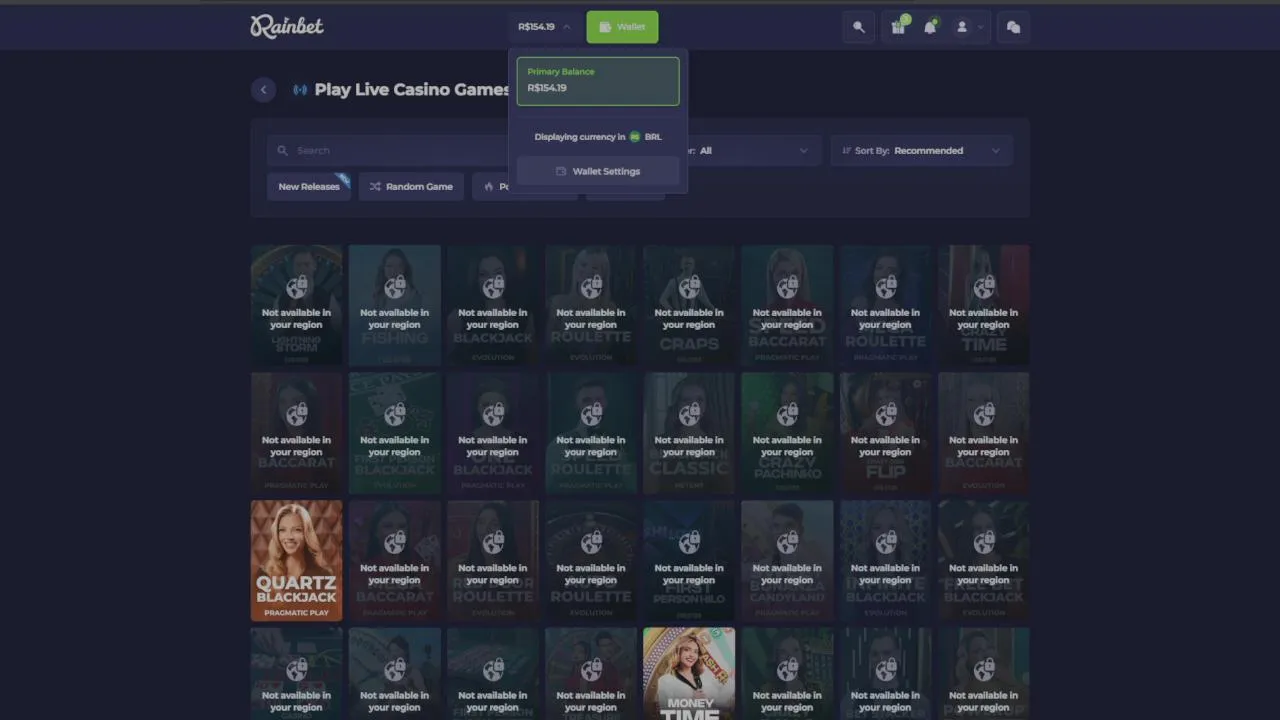The height and width of the screenshot is (720, 1280).
Task: Click 'Play Live Casino Games' heading
Action: [412, 90]
